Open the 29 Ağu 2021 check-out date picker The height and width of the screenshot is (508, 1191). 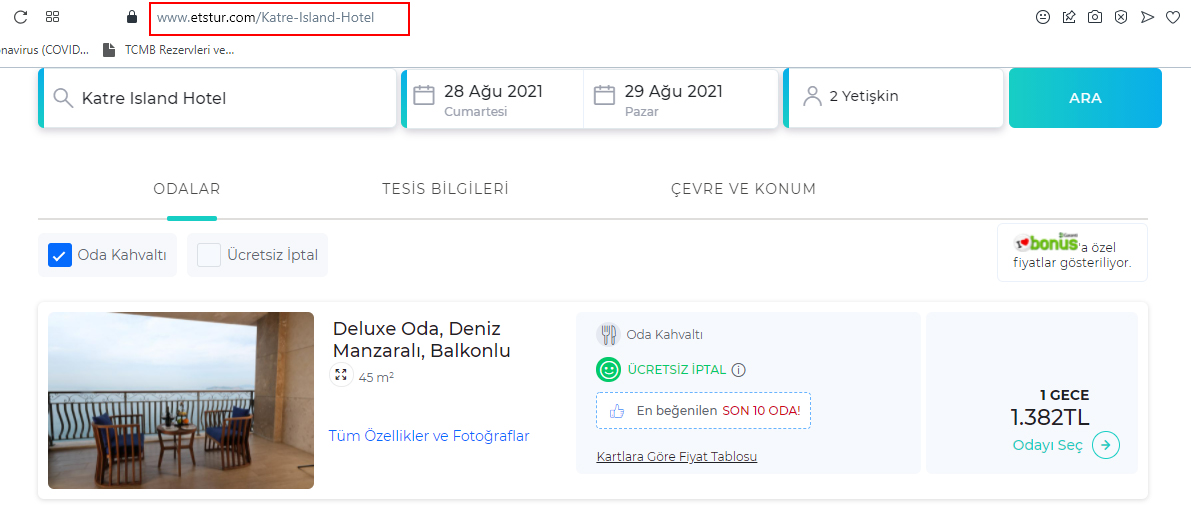pyautogui.click(x=681, y=99)
